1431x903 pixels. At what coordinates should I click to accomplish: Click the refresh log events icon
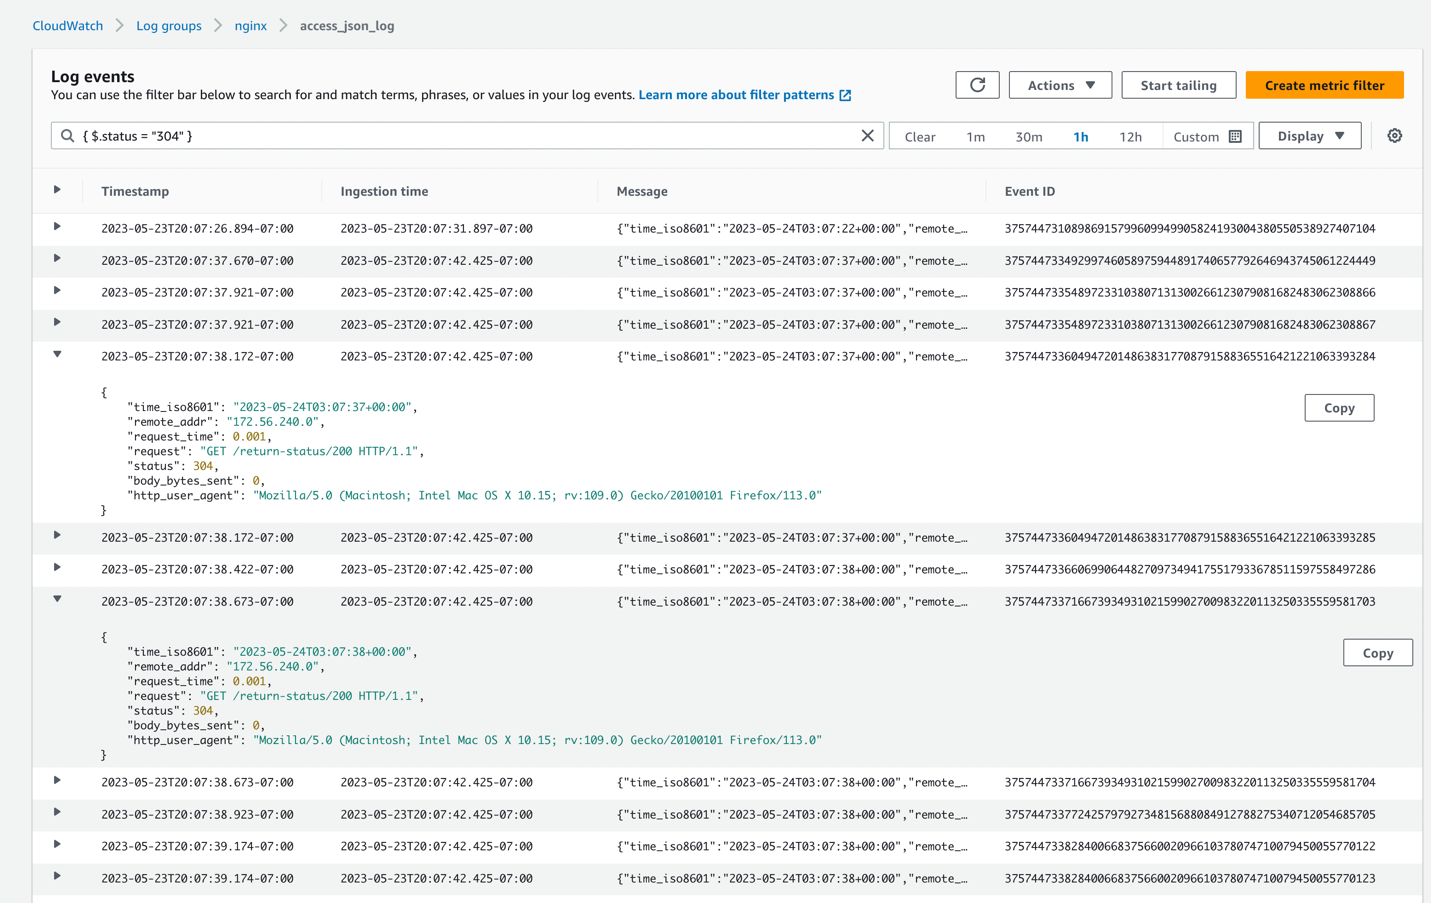[x=977, y=85]
